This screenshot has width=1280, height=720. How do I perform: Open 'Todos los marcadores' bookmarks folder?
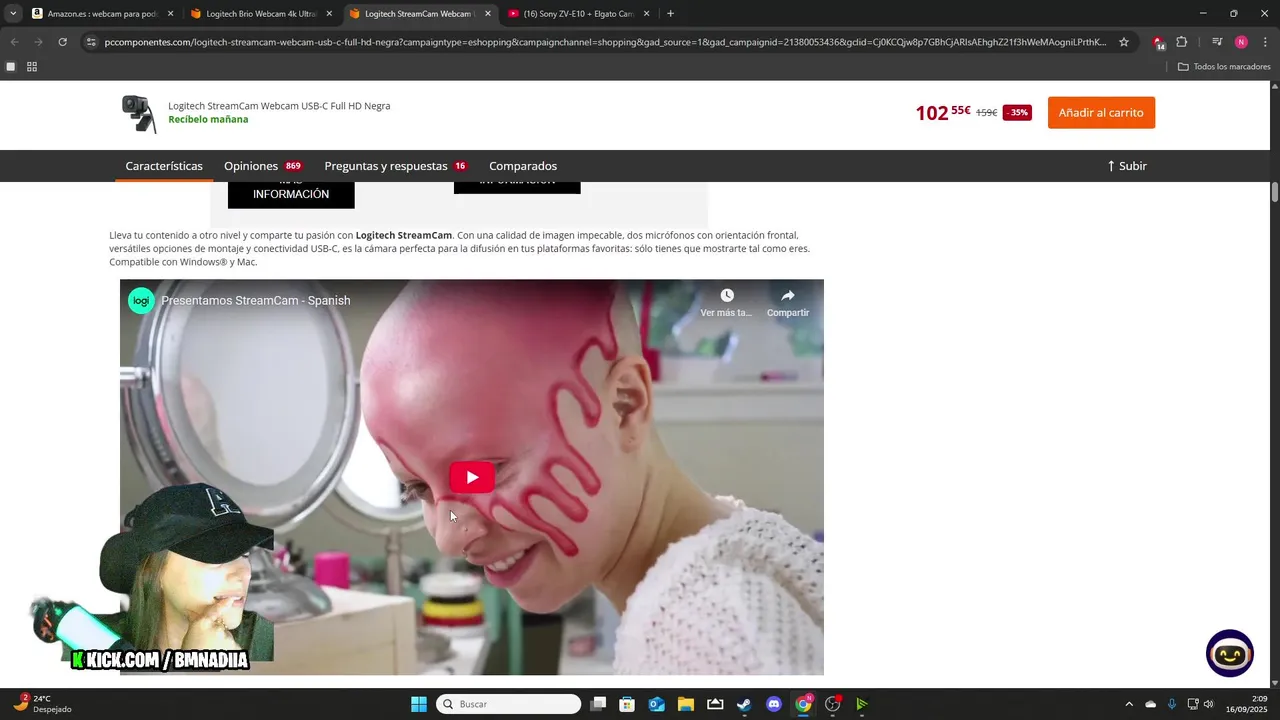(x=1224, y=67)
